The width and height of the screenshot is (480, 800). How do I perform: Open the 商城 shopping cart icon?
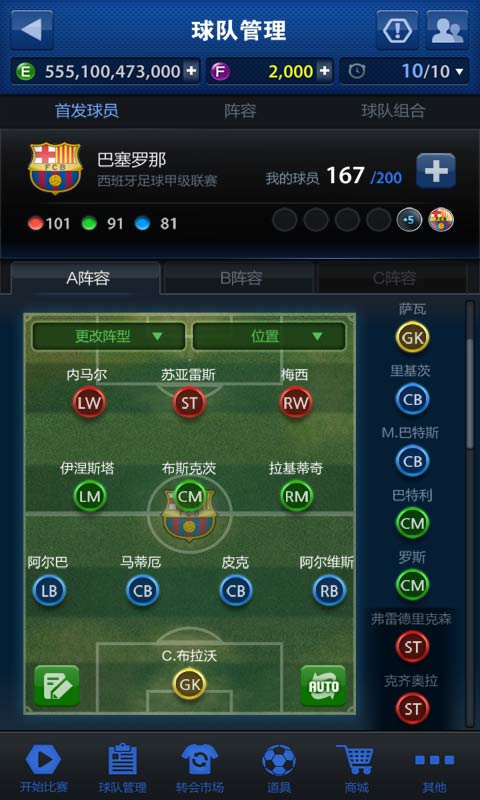click(x=356, y=768)
